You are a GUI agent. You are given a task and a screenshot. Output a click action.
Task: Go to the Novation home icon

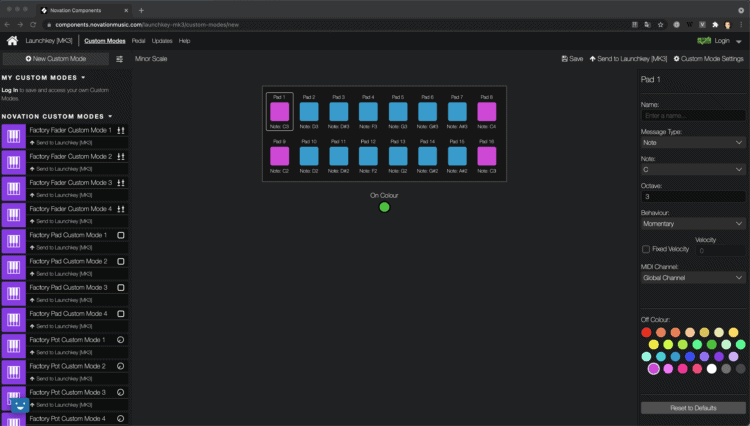[x=12, y=41]
